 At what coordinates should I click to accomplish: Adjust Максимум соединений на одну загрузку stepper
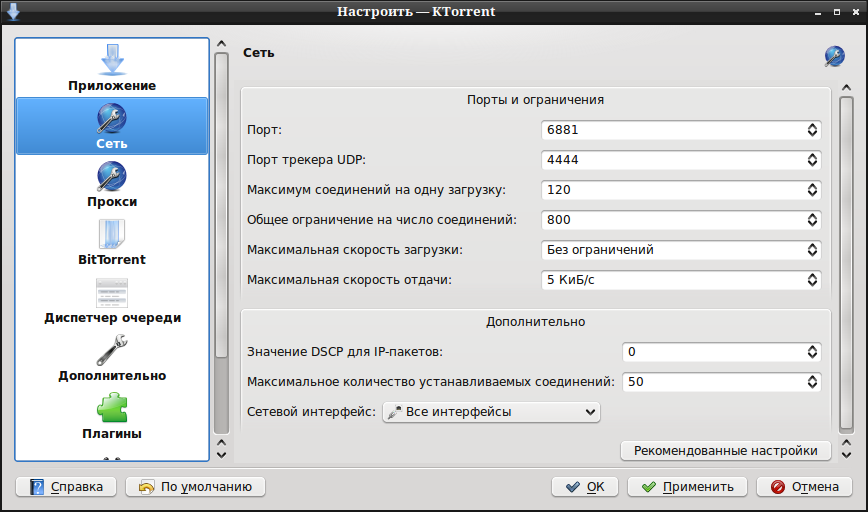coord(812,190)
